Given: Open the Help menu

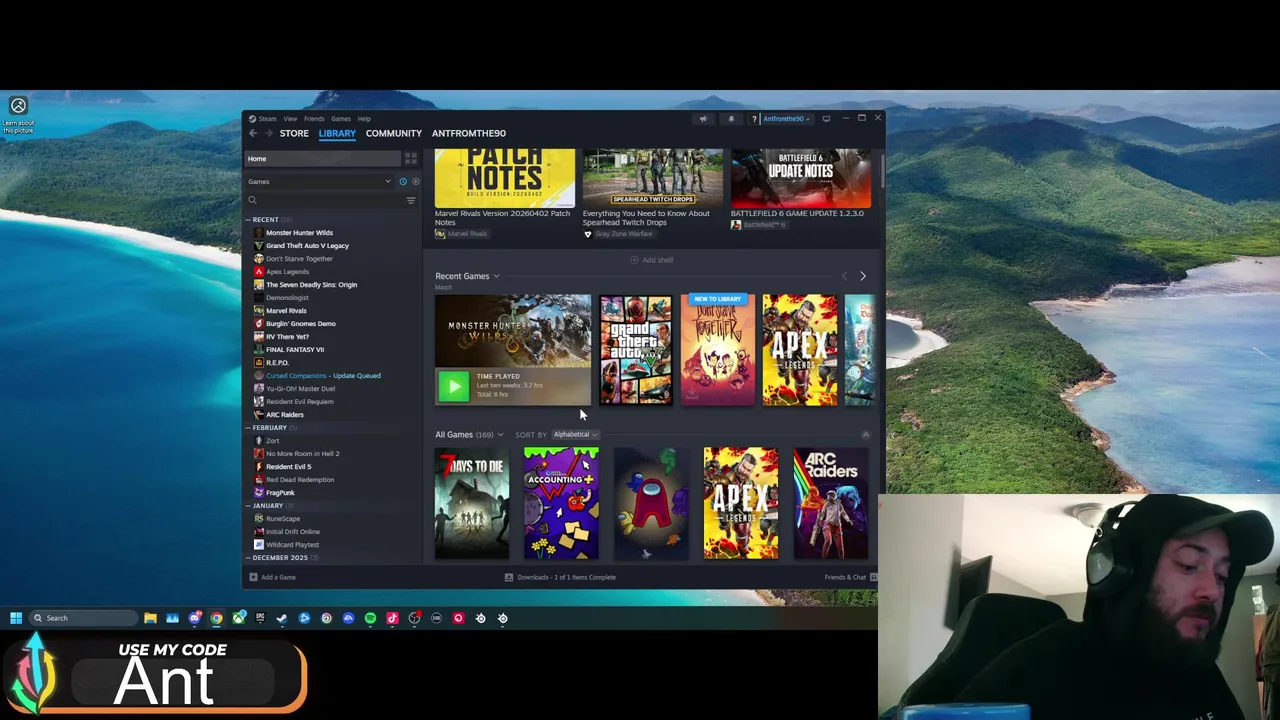Looking at the screenshot, I should [x=364, y=119].
